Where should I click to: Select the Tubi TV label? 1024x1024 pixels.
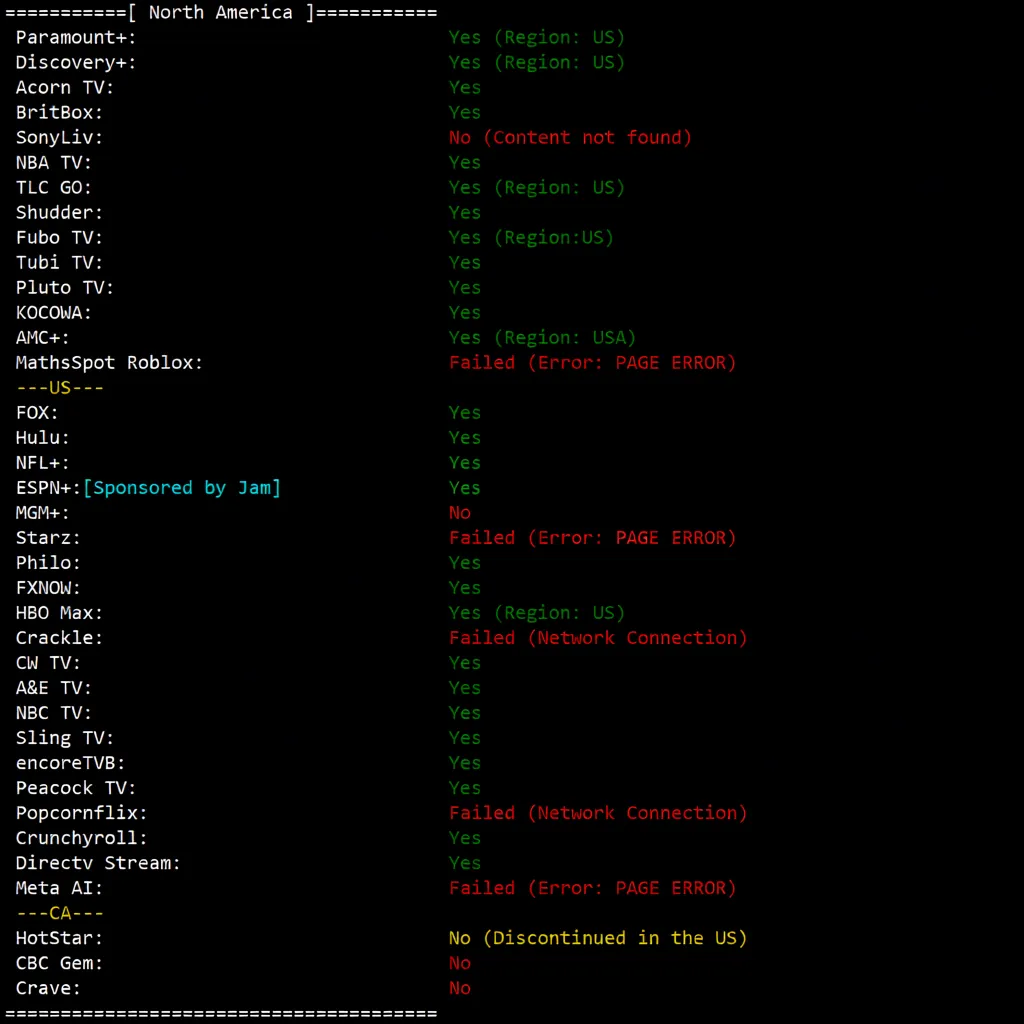pyautogui.click(x=59, y=263)
